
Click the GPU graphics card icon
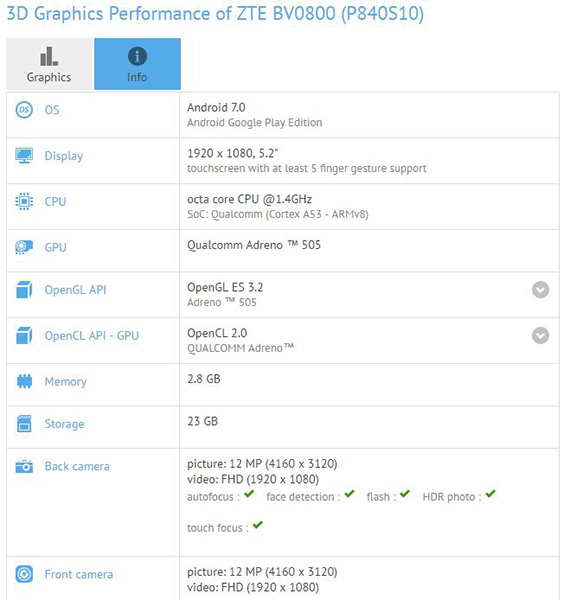(24, 247)
